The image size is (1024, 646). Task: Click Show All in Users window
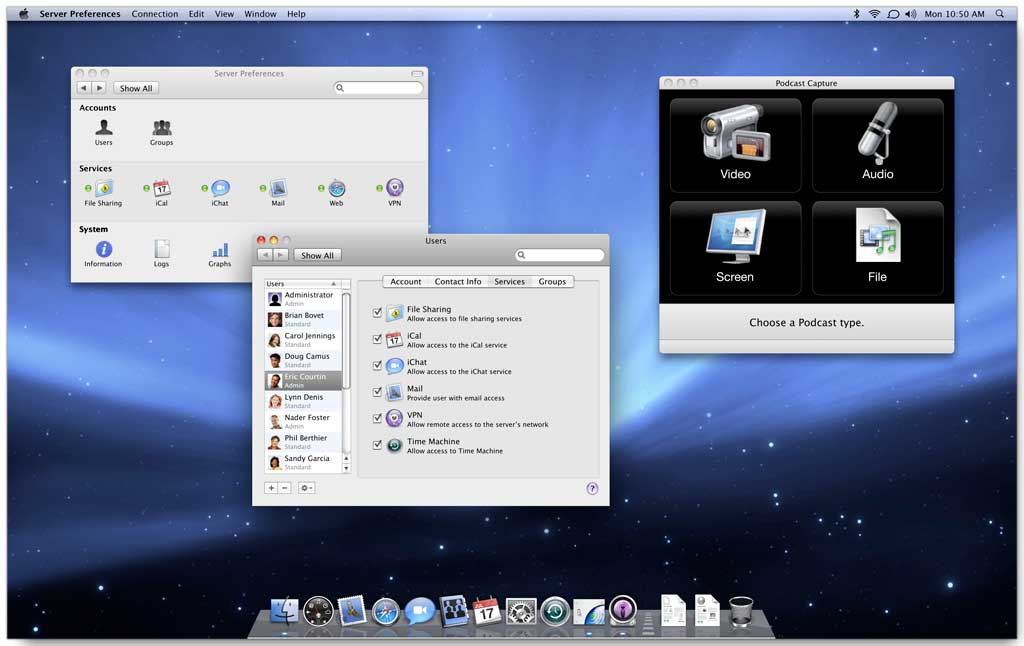pos(318,255)
